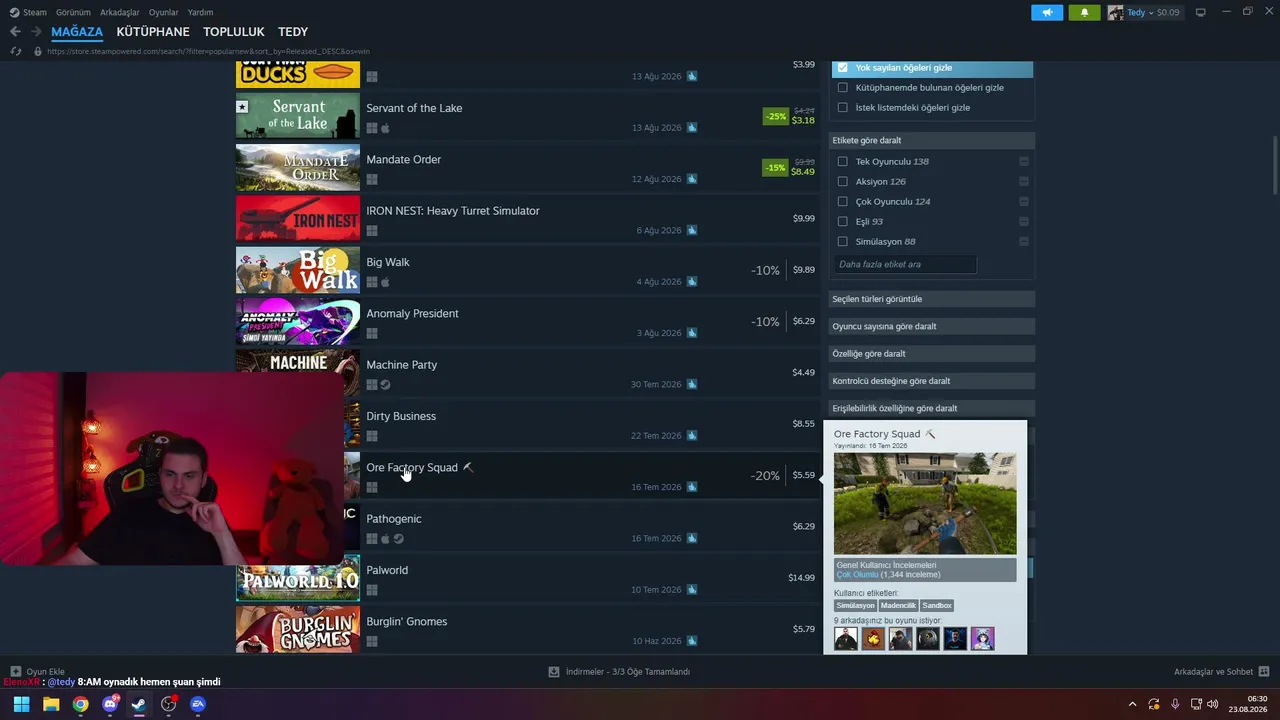Click the 'Daha fazla etiket ara' search field
This screenshot has width=1280, height=720.
[905, 265]
